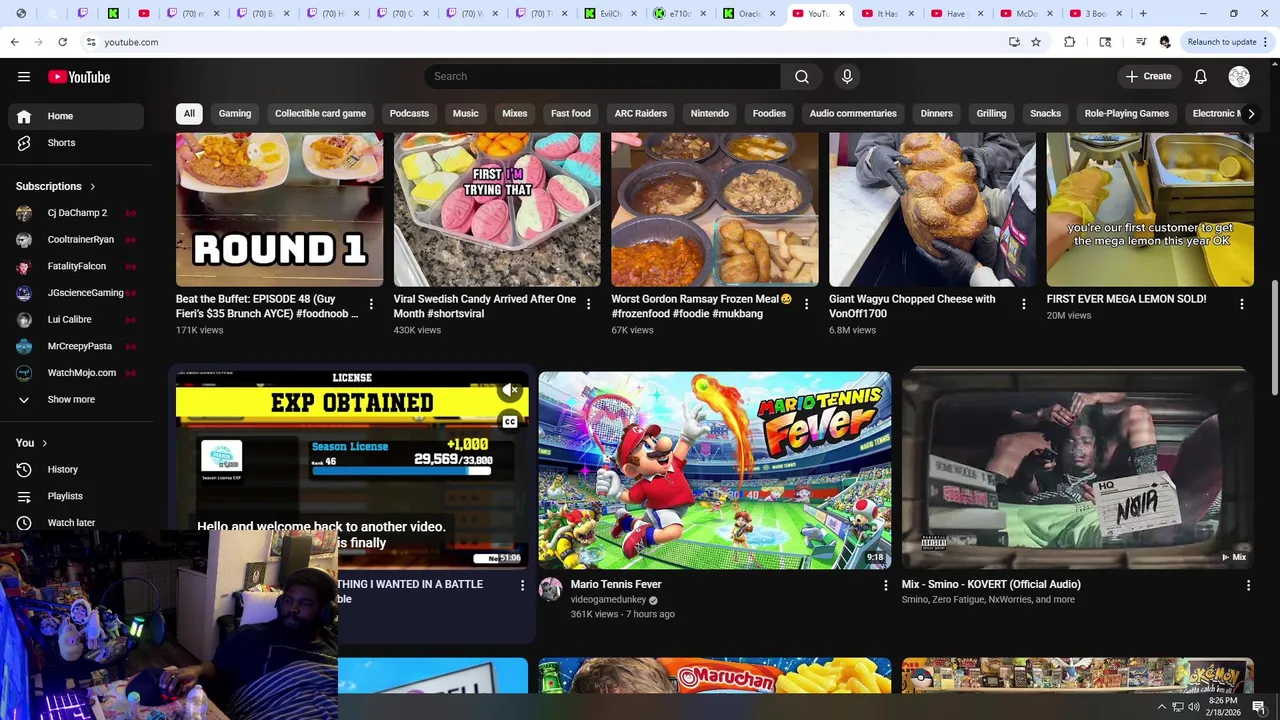Select the Foodies filter chip

point(769,114)
